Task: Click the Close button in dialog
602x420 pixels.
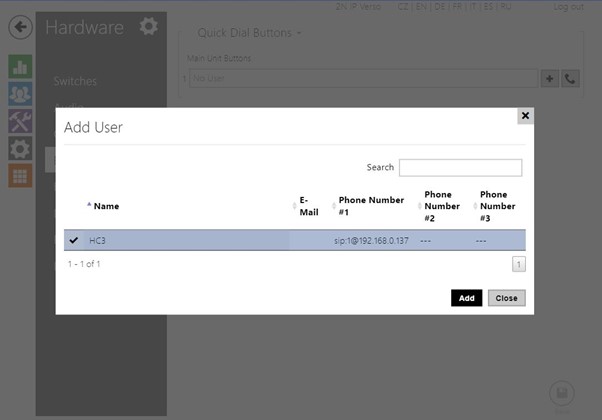Action: point(506,298)
